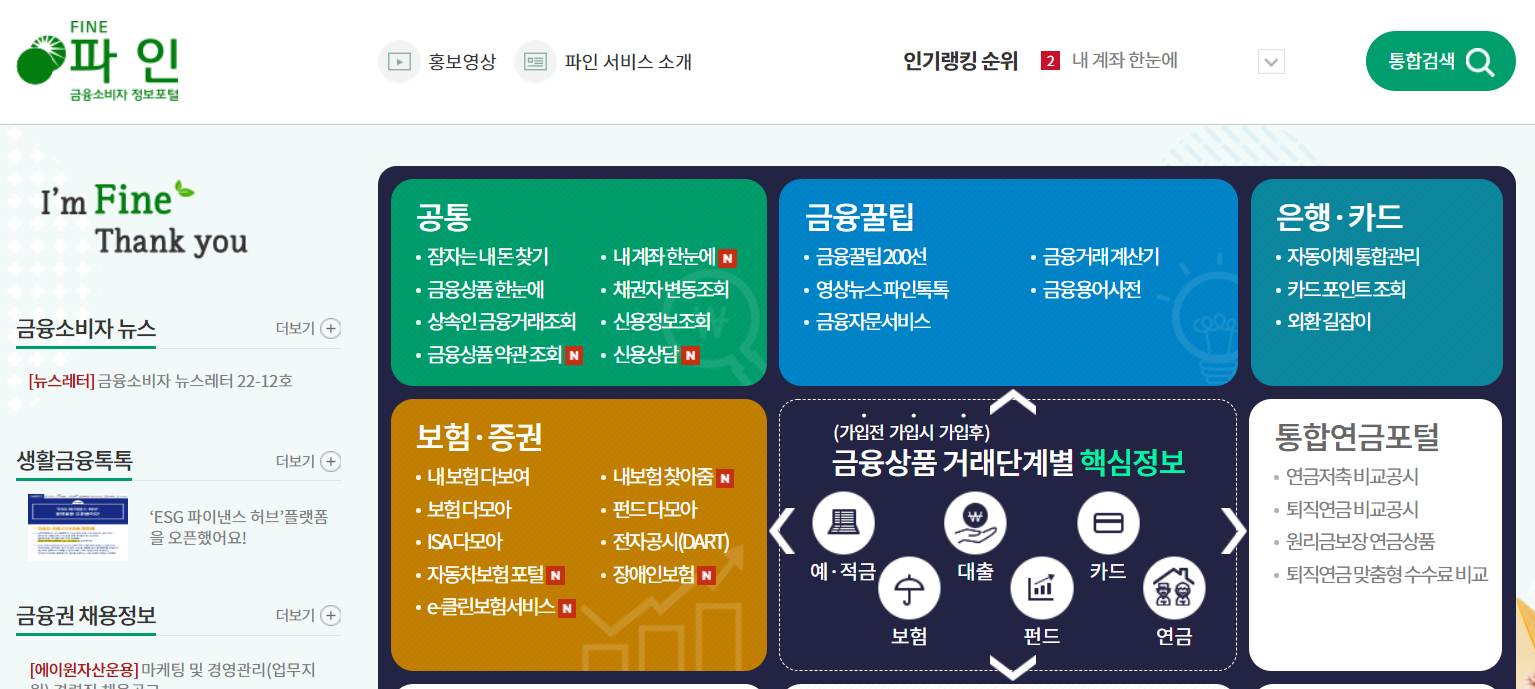The image size is (1535, 689).
Task: Expand 금융소비자 뉴스 더보기 plus
Action: (x=331, y=328)
